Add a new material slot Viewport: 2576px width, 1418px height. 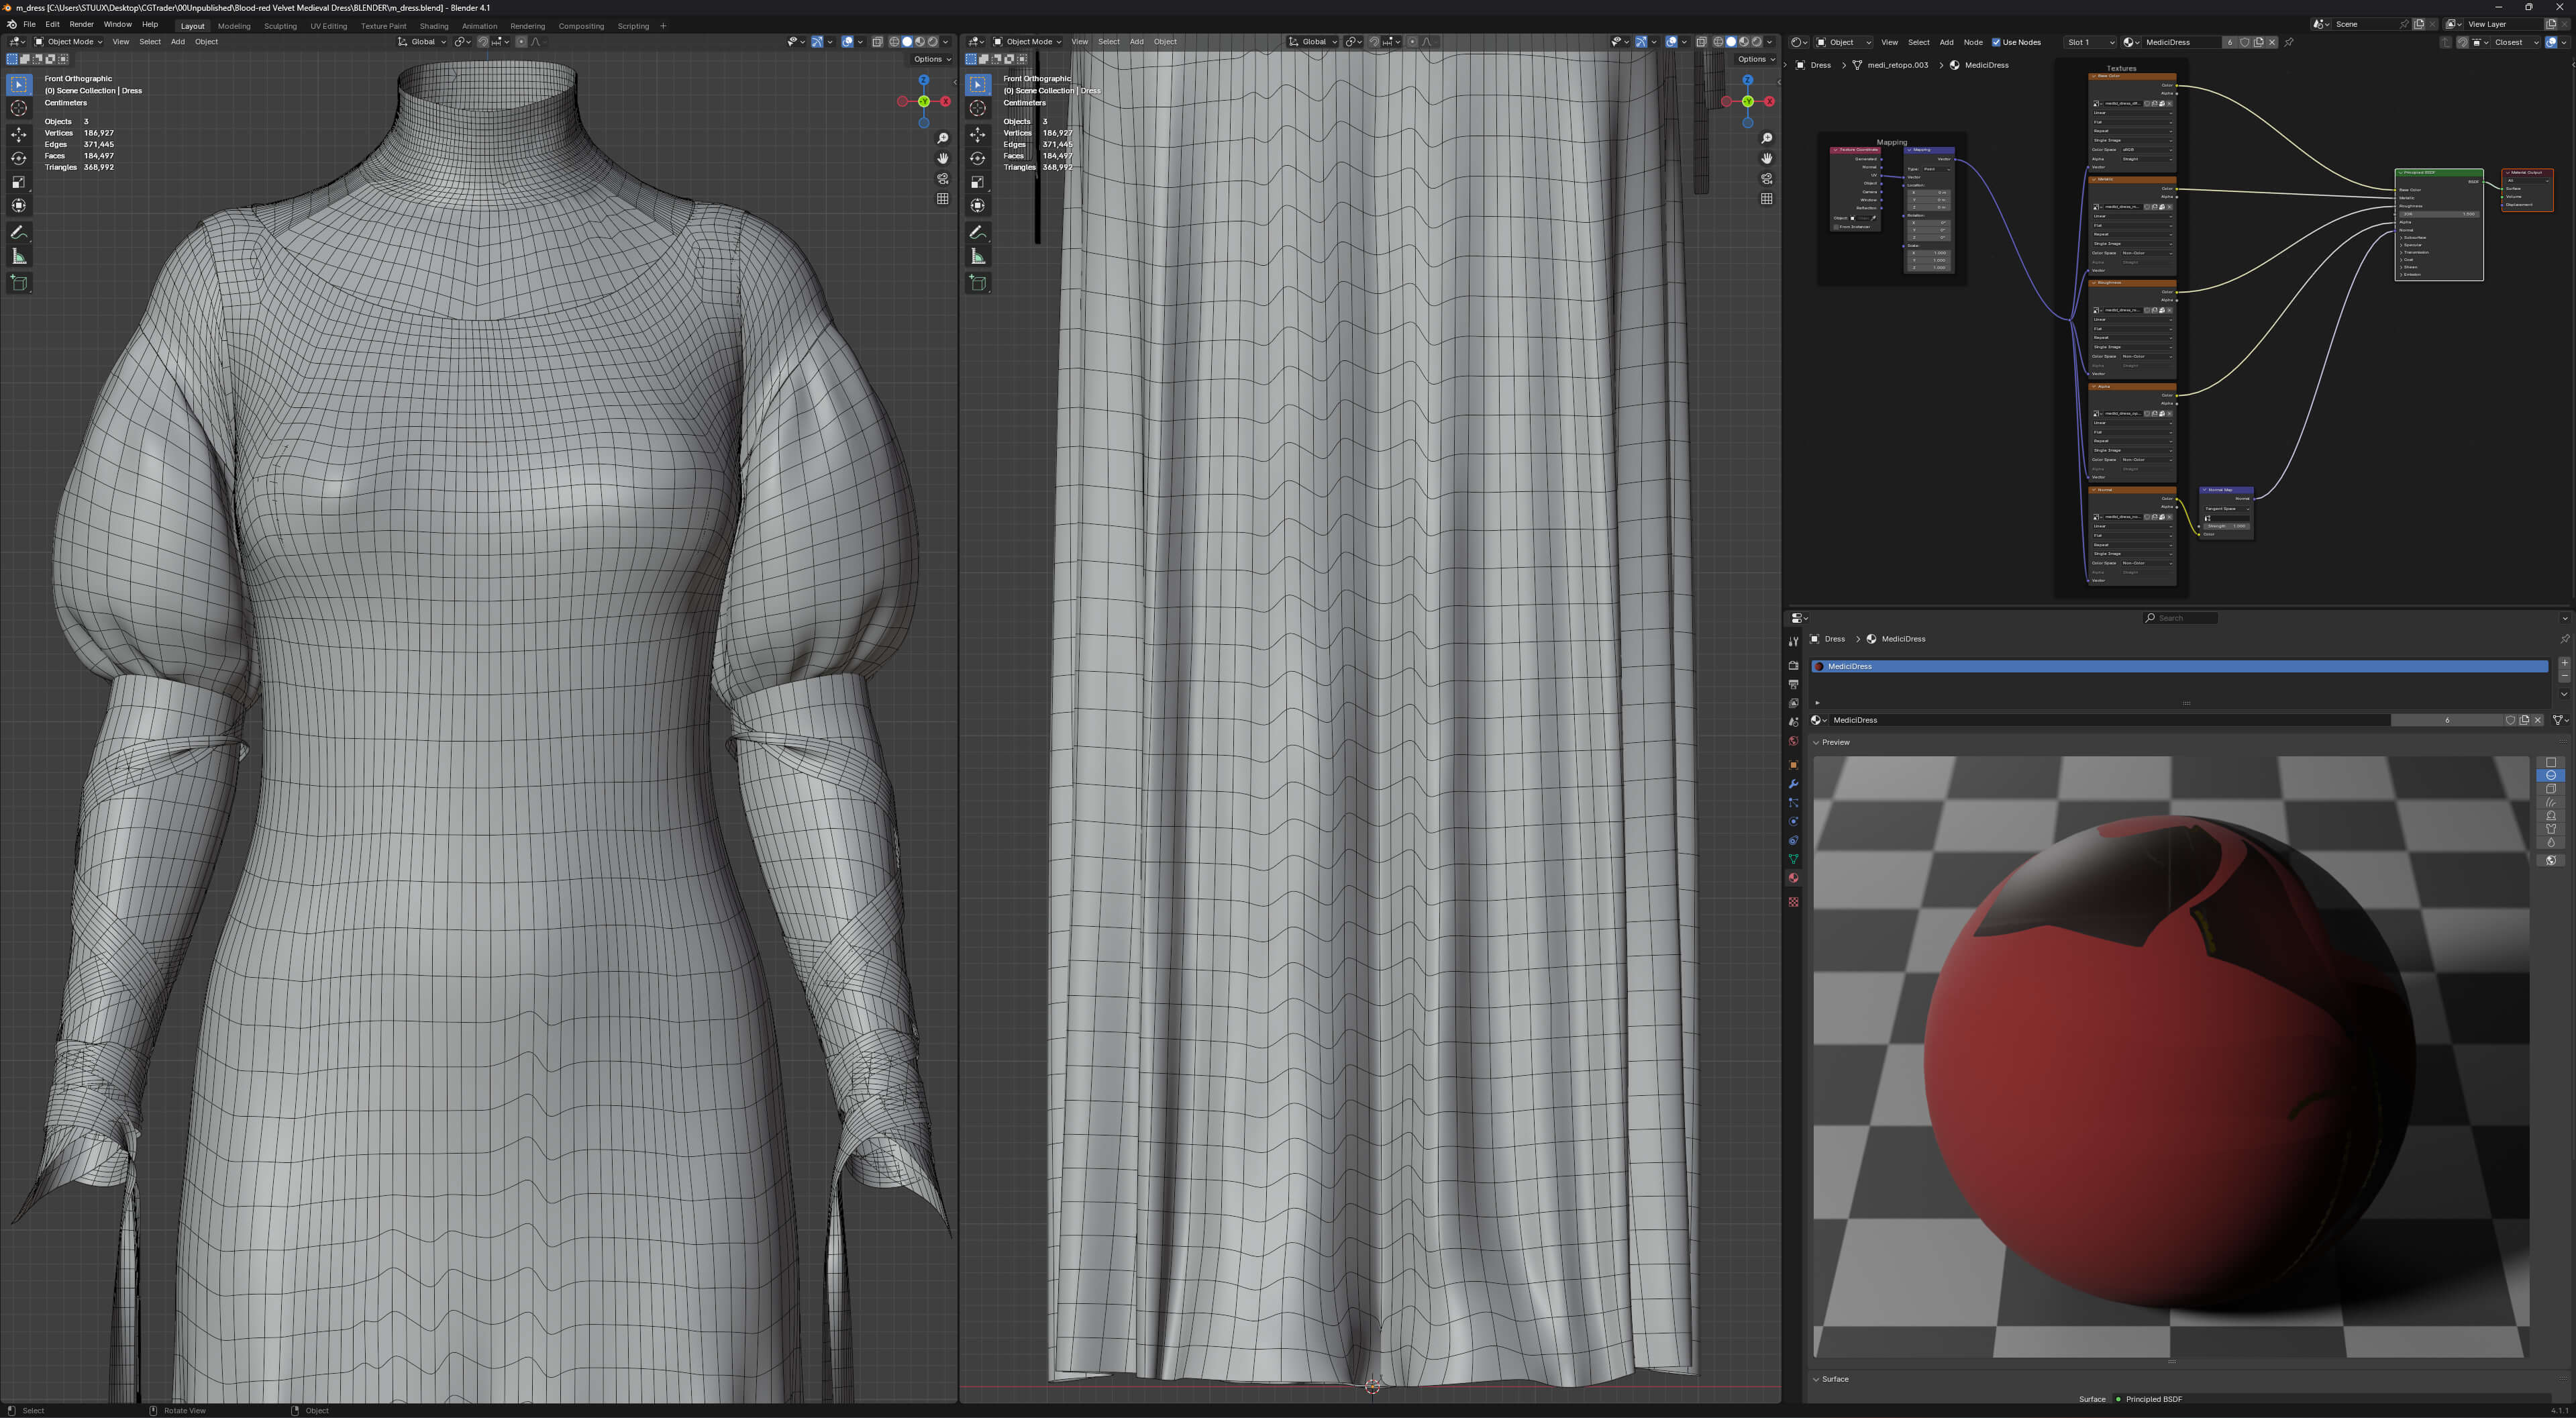[2564, 663]
